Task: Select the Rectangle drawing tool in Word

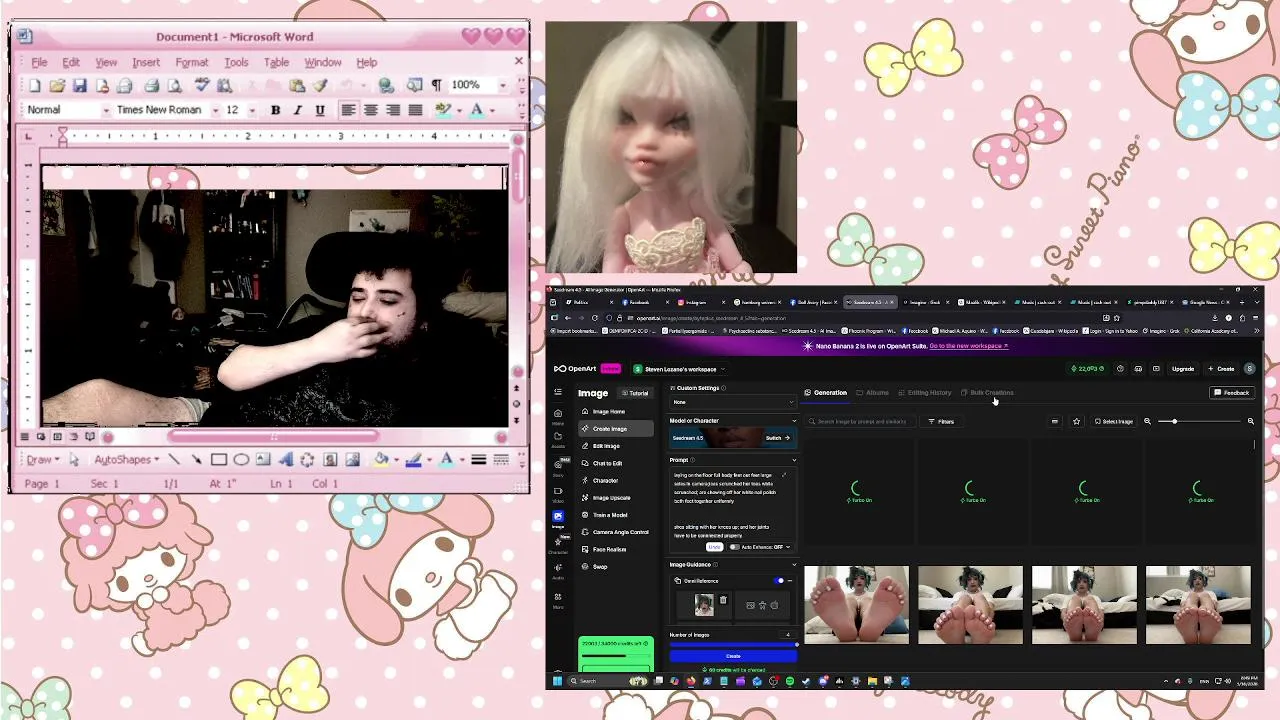Action: [219, 460]
